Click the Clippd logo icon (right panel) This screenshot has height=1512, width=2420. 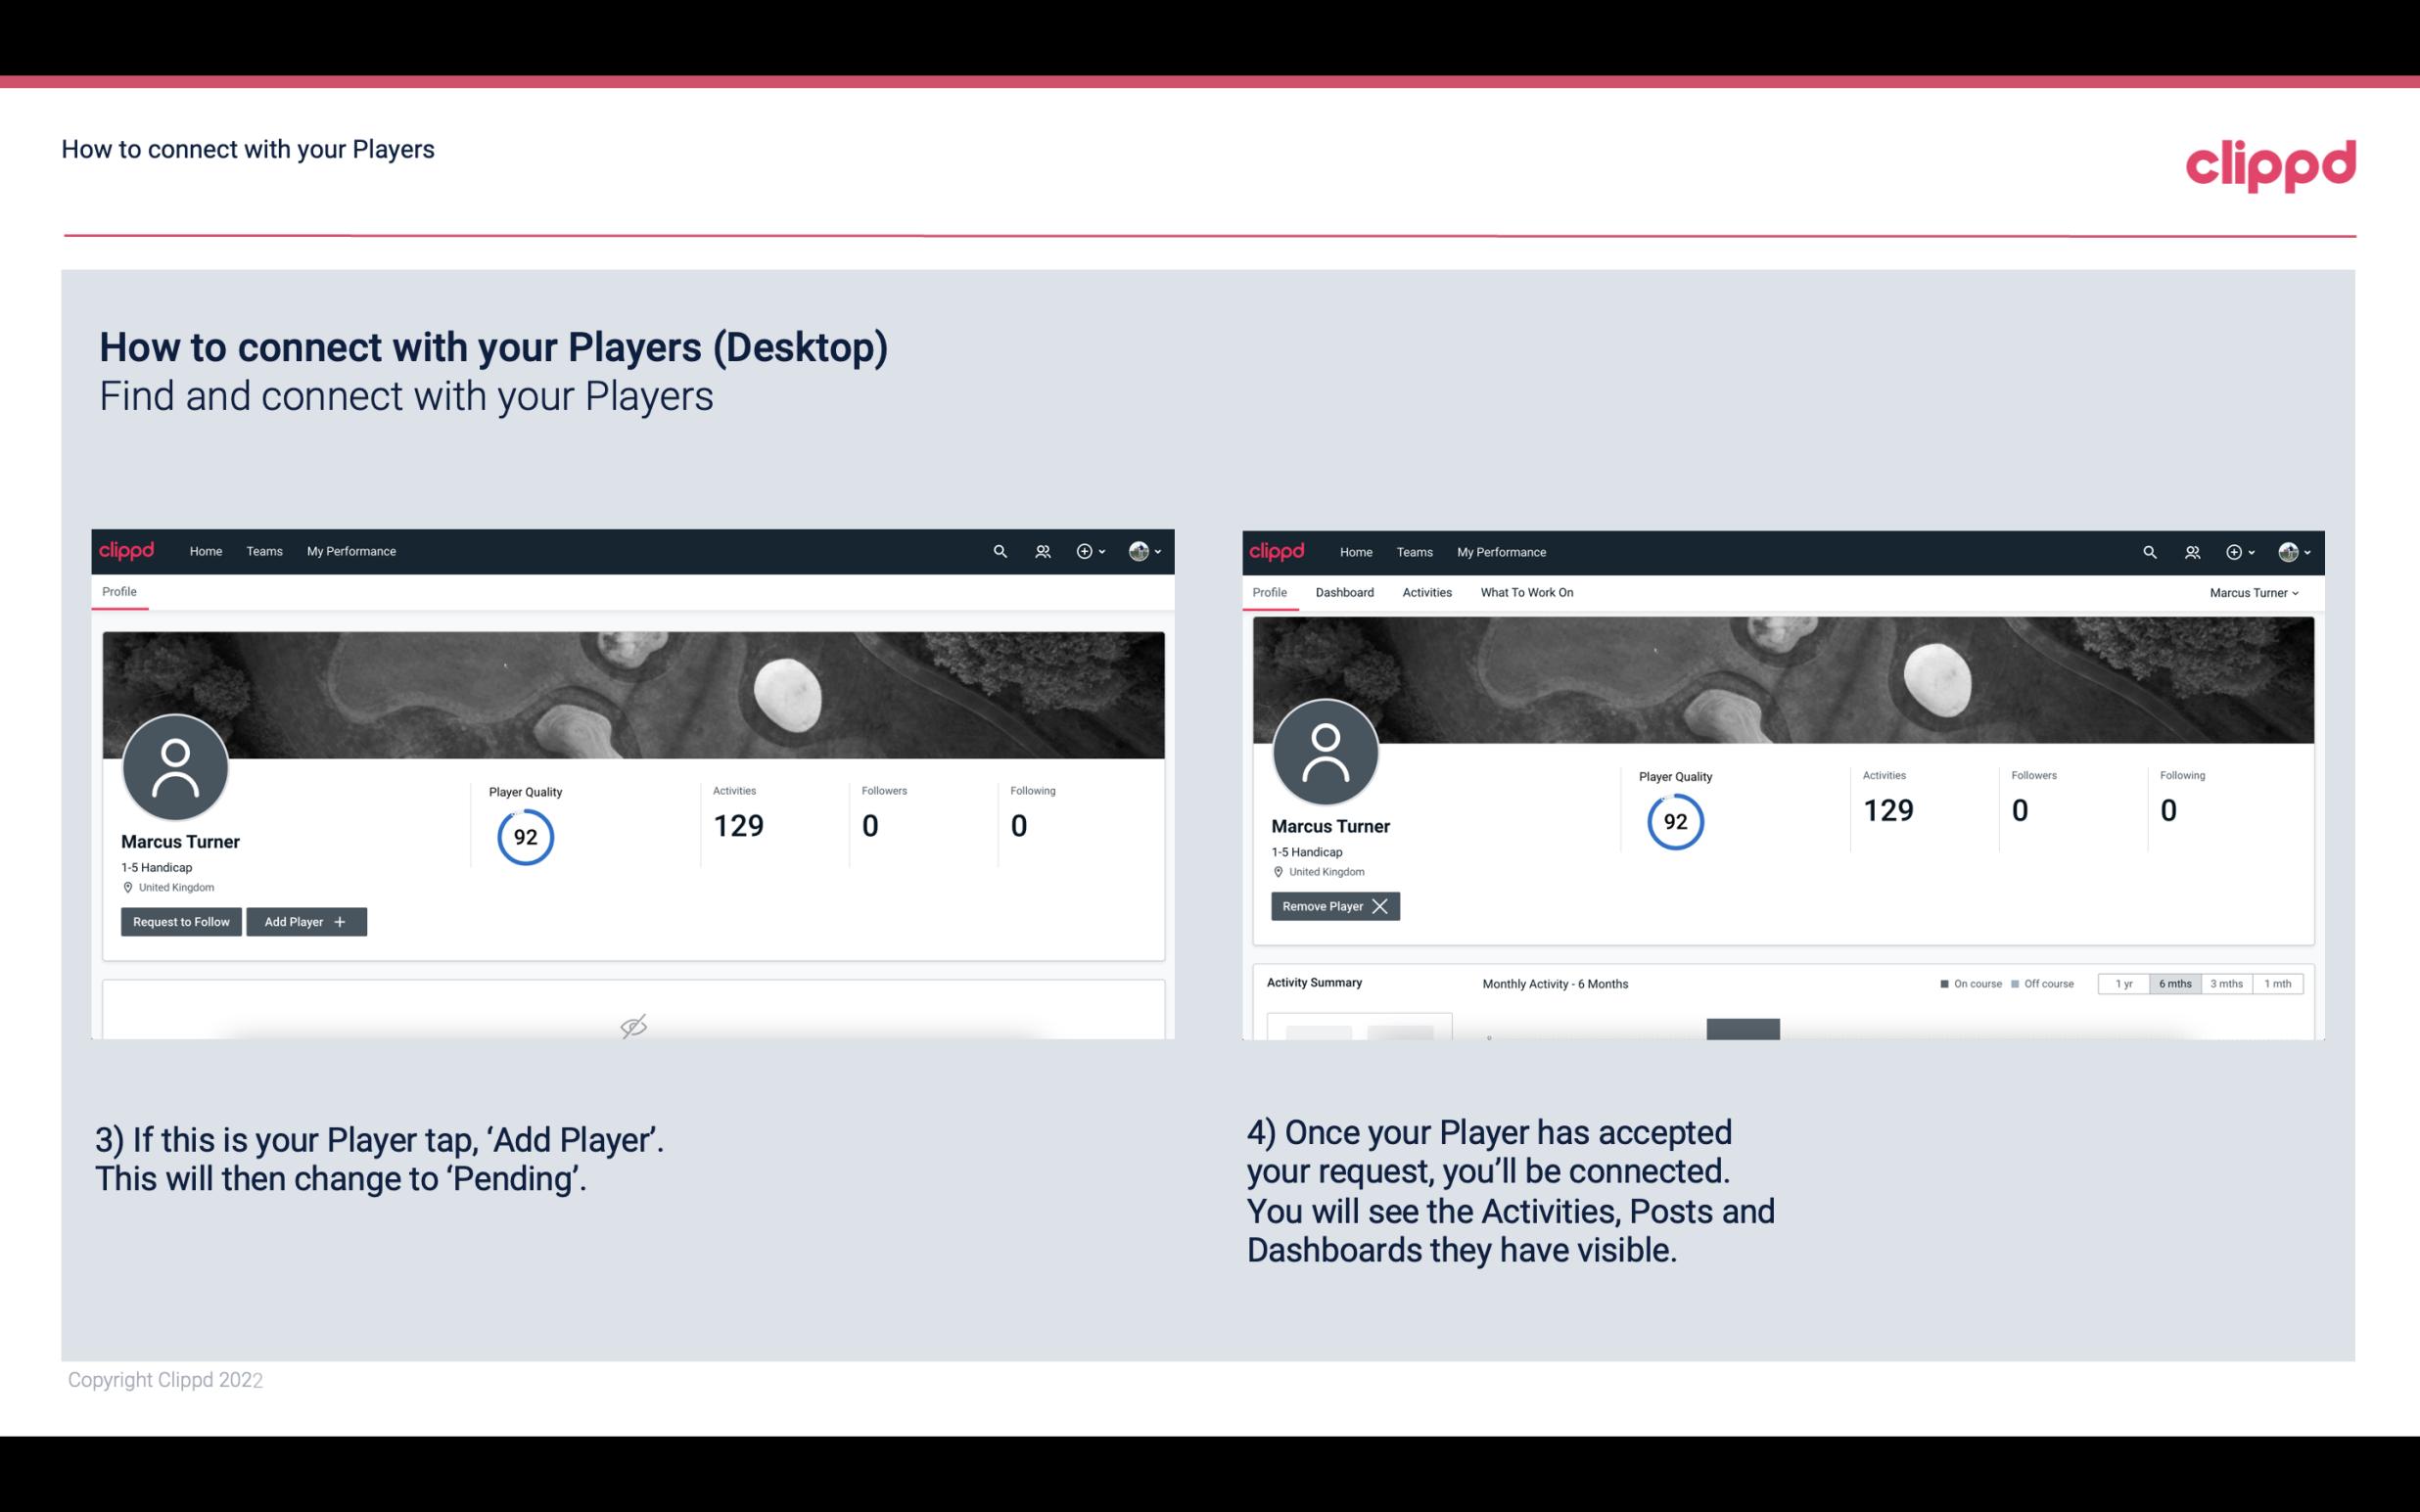(x=1278, y=550)
